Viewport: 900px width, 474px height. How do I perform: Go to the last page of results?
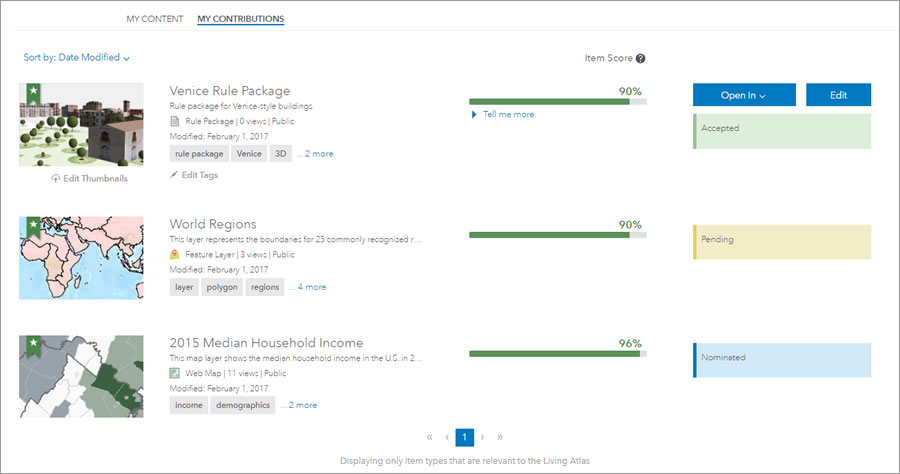pos(499,437)
